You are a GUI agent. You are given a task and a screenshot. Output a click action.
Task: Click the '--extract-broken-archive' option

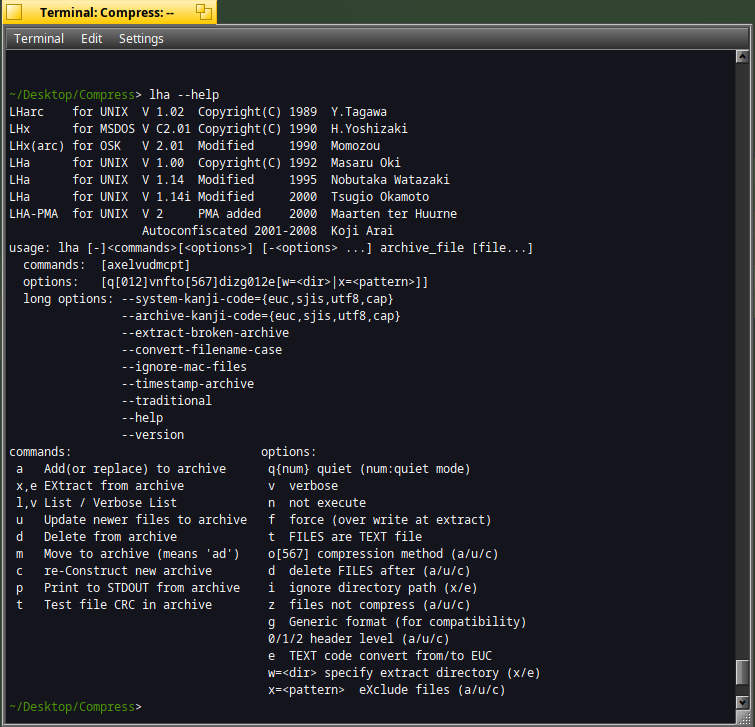[x=205, y=333]
